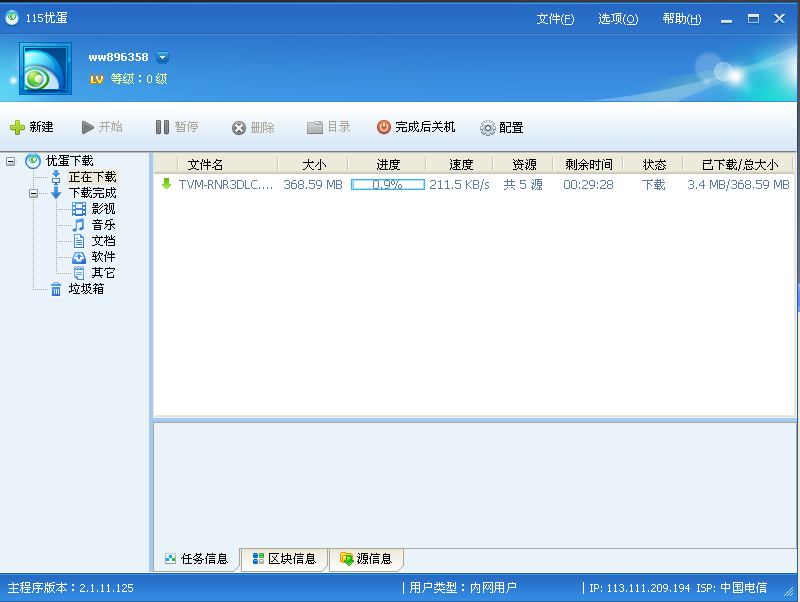Open the 帮助(H) menu
This screenshot has height=602, width=800.
pos(682,19)
